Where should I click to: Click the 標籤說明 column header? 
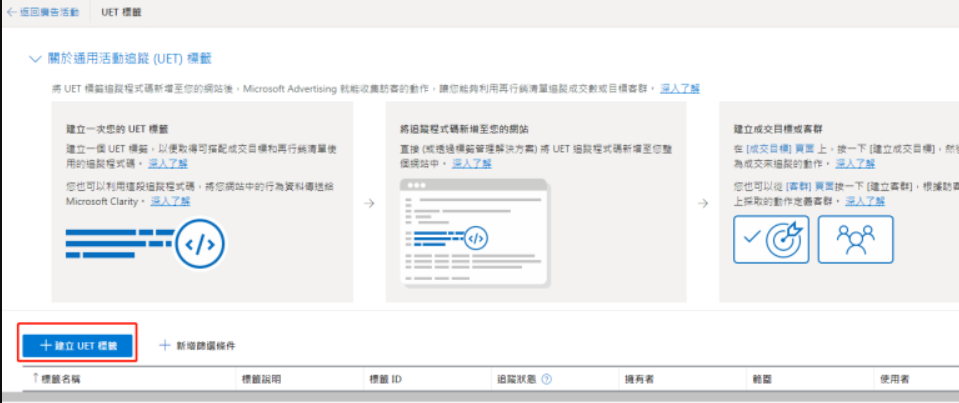tap(262, 379)
